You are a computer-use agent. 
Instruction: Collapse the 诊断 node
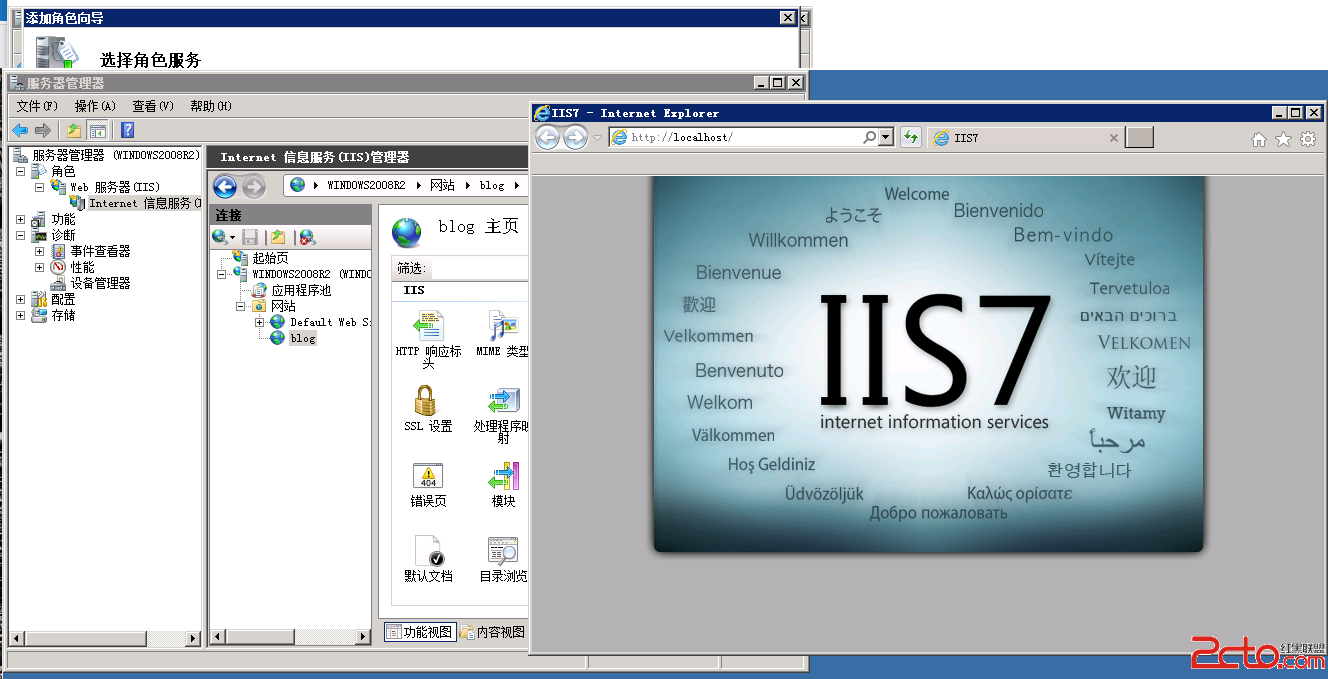[x=20, y=235]
